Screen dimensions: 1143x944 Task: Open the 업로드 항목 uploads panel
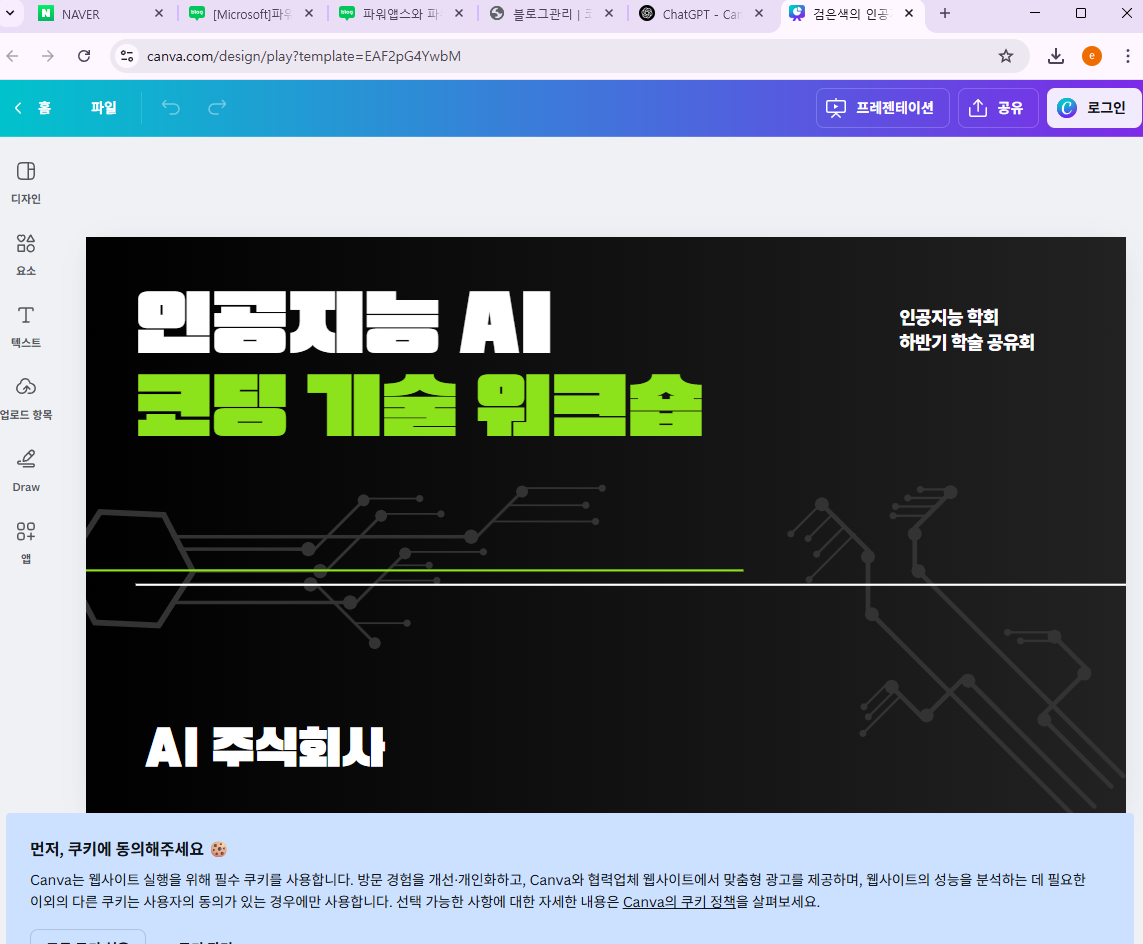tap(26, 399)
